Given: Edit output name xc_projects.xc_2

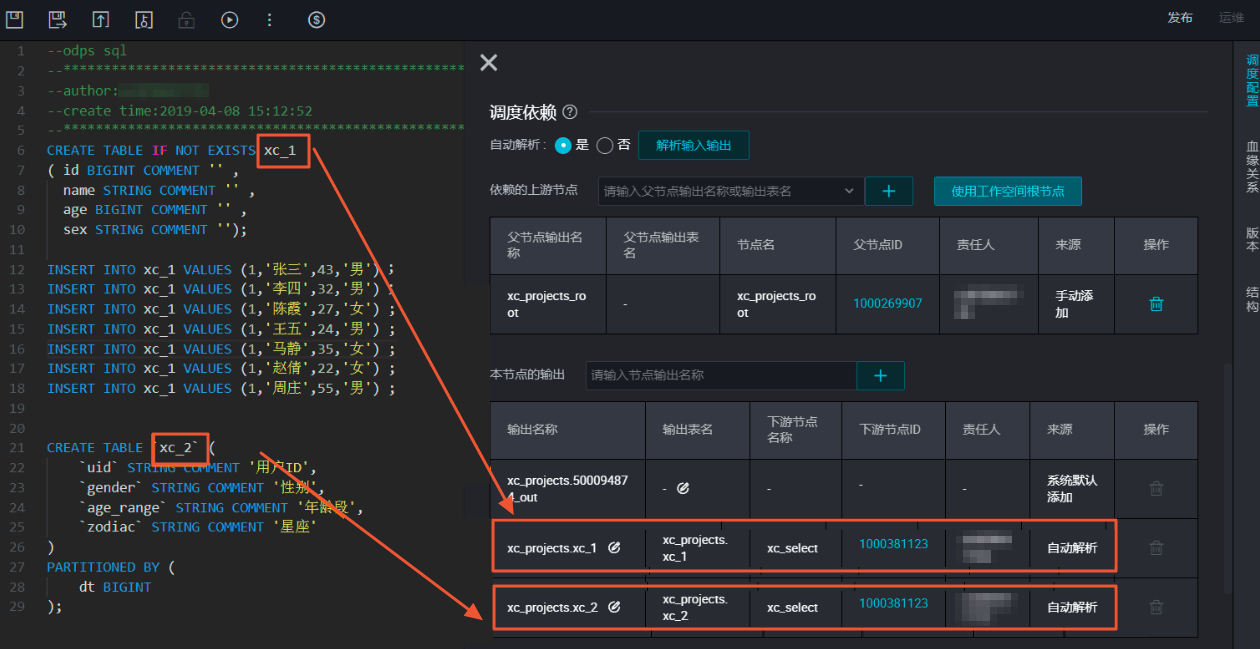Looking at the screenshot, I should [614, 607].
